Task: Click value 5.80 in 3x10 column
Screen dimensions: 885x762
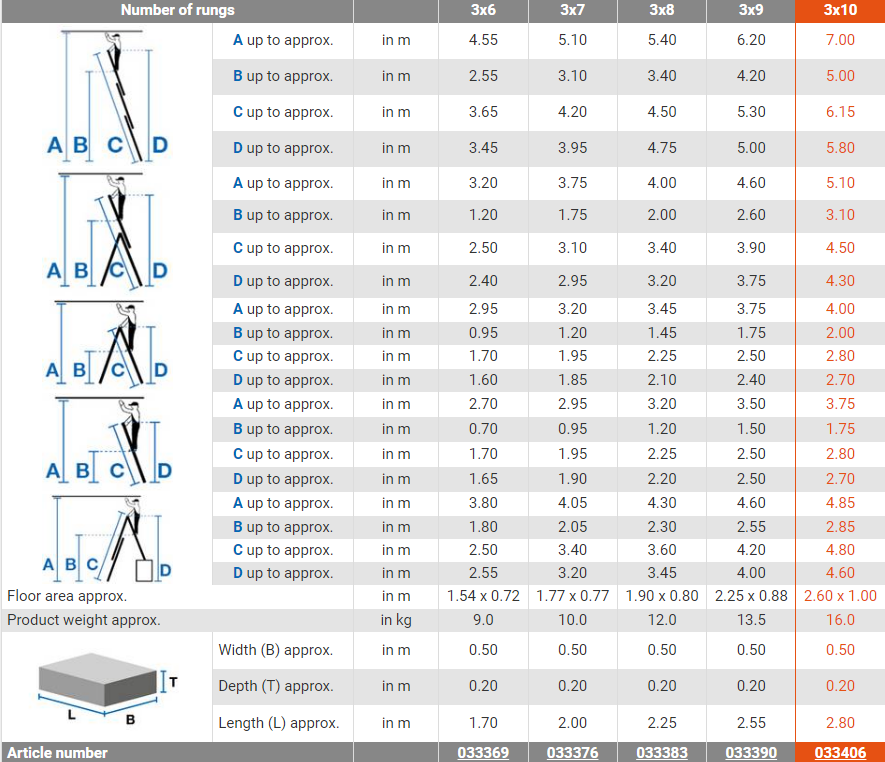Action: tap(840, 148)
